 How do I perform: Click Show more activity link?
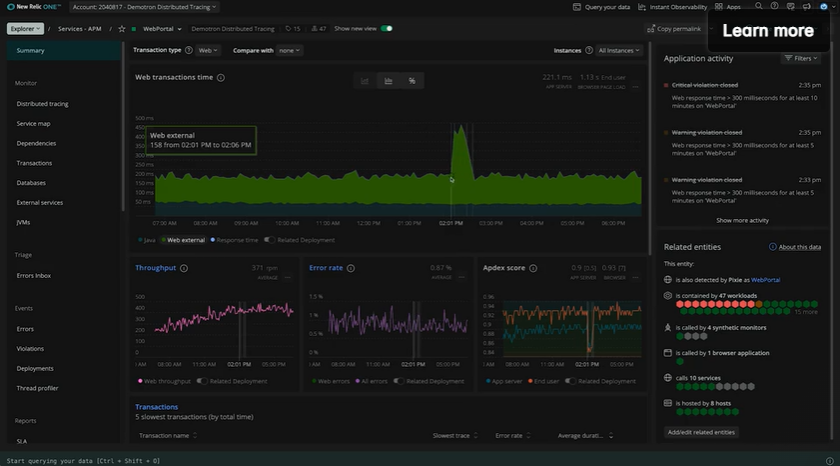point(742,220)
